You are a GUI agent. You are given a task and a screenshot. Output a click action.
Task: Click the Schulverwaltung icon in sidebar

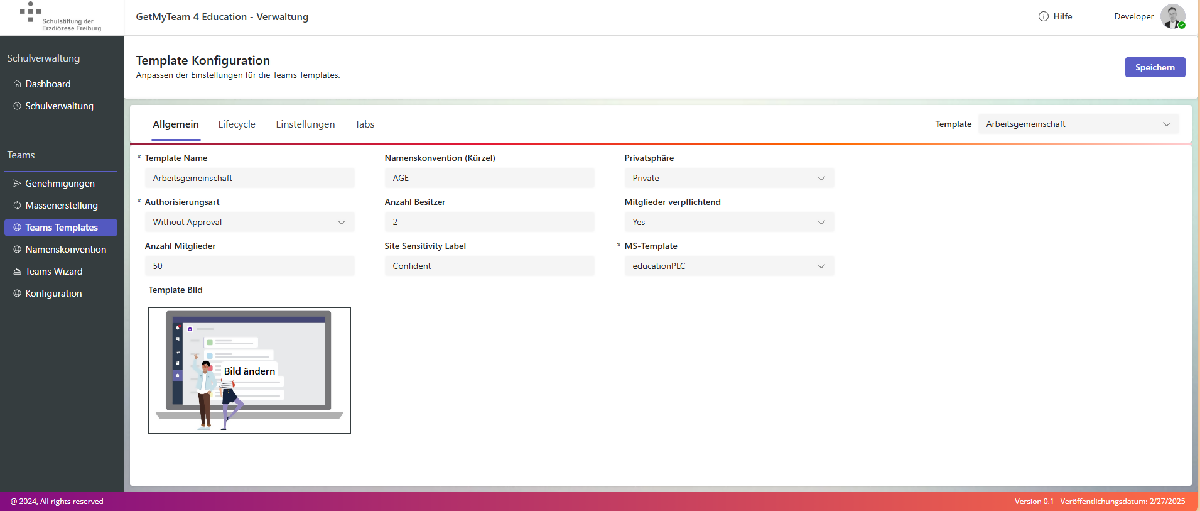[x=17, y=105]
